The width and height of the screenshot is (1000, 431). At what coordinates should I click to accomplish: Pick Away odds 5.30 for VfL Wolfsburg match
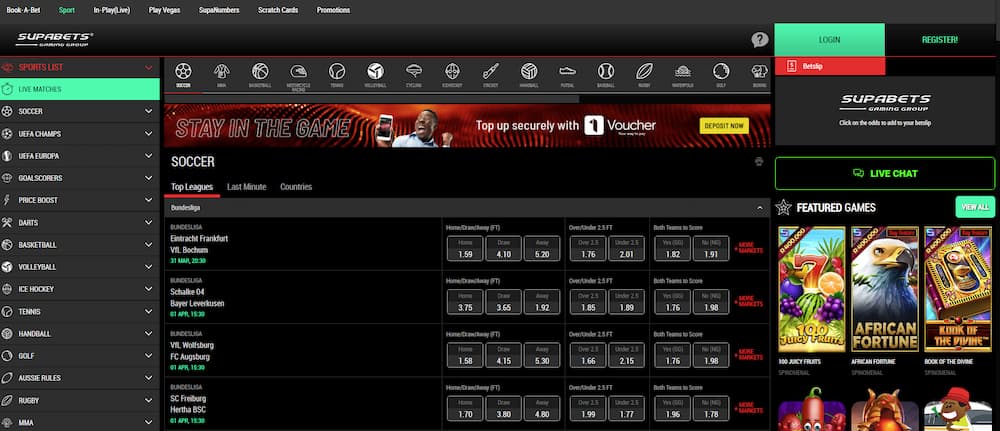tap(542, 355)
